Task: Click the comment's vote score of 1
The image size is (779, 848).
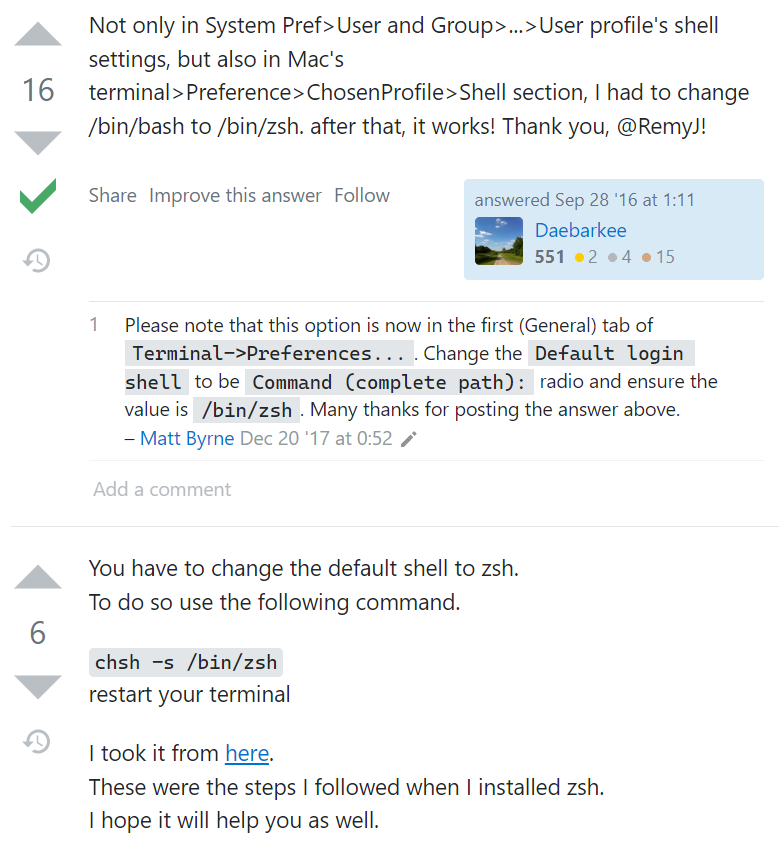Action: (x=94, y=325)
